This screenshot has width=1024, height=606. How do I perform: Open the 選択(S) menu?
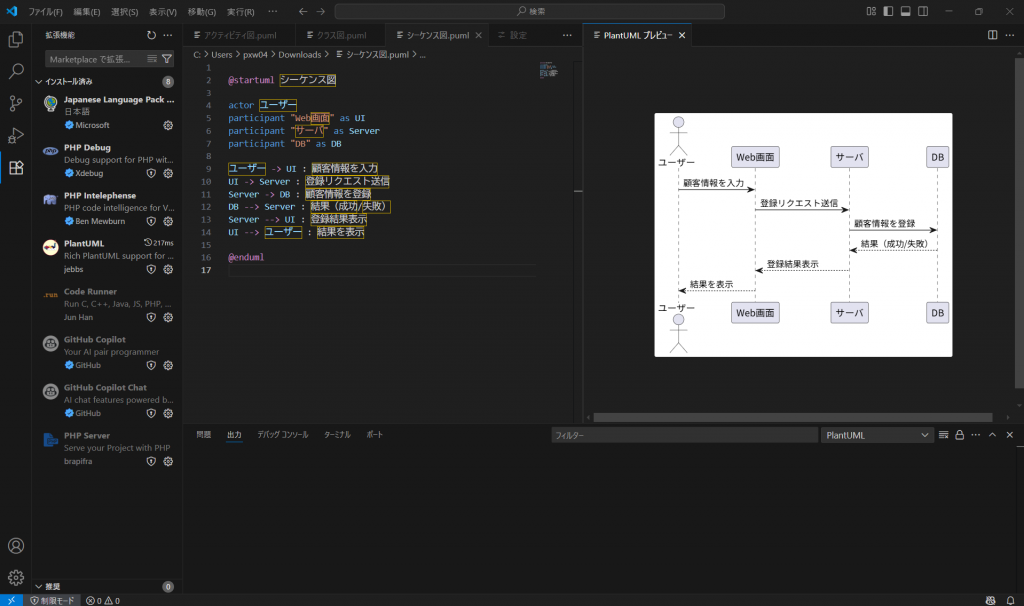(x=125, y=12)
